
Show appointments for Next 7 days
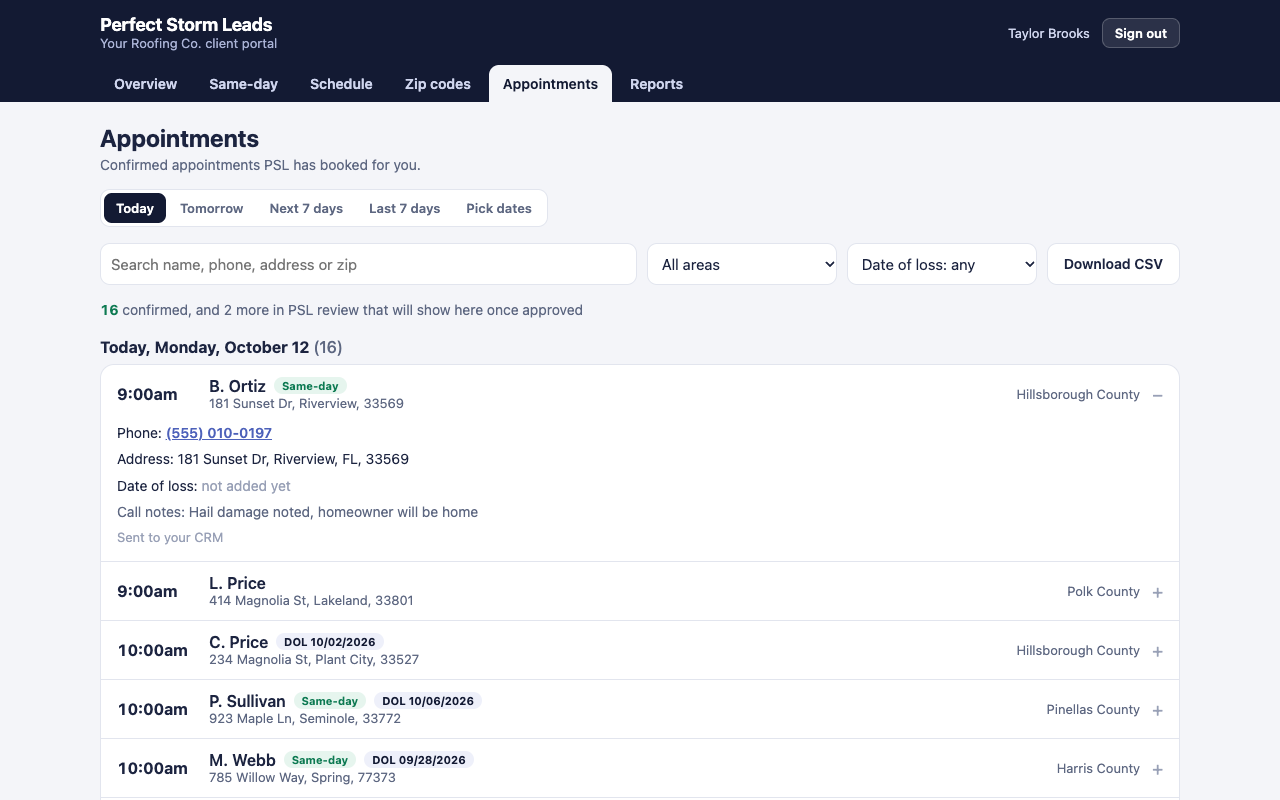(306, 208)
